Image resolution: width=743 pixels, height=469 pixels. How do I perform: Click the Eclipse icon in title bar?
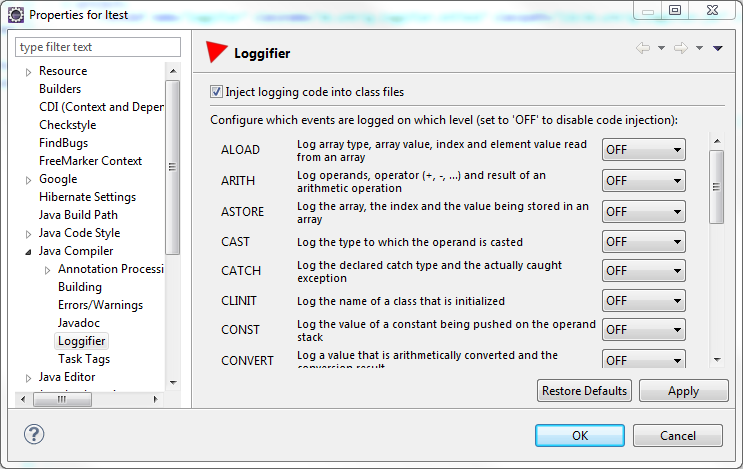click(16, 15)
